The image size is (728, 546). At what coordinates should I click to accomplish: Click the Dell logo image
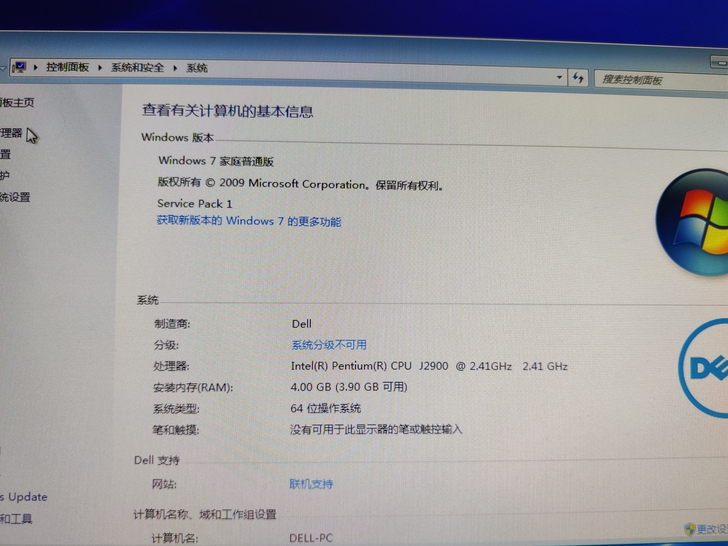(x=703, y=368)
